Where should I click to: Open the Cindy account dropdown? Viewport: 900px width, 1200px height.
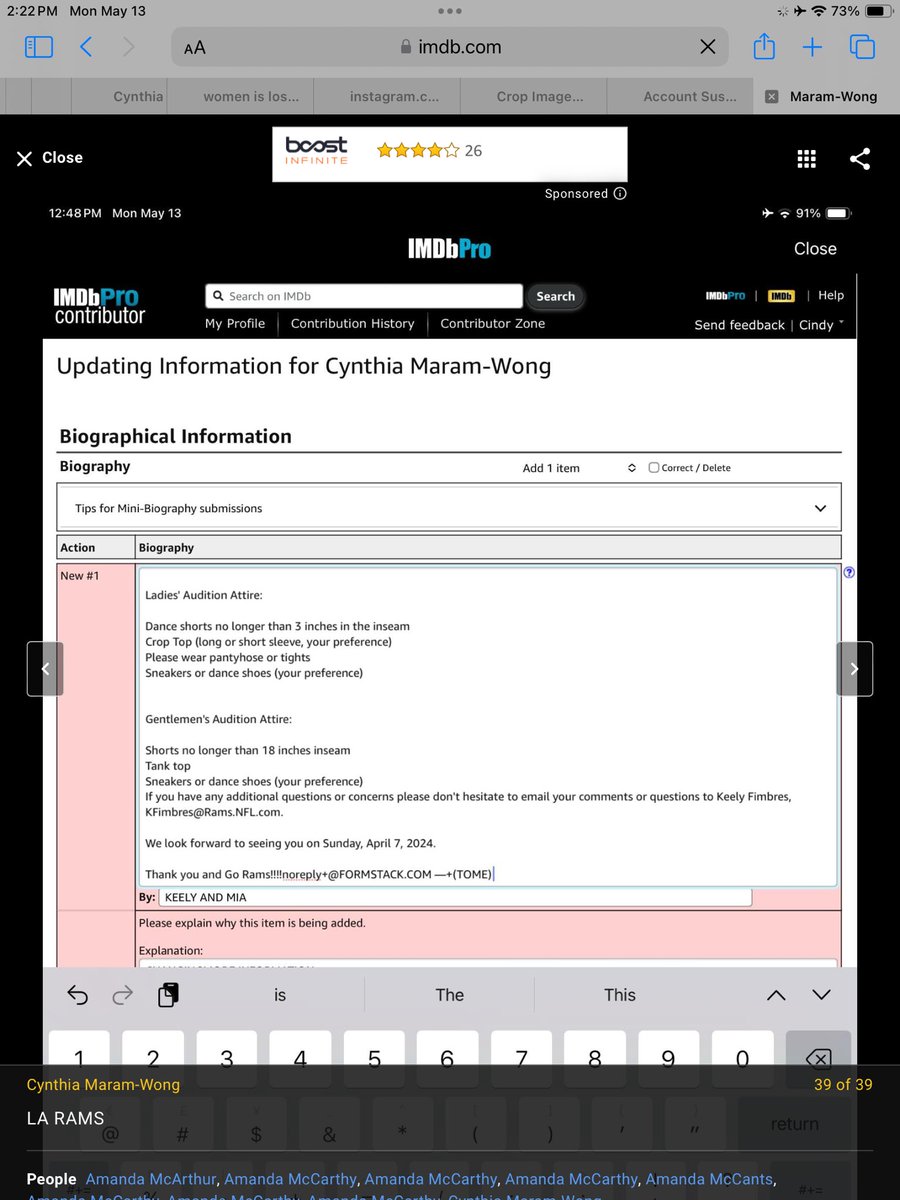(x=821, y=325)
